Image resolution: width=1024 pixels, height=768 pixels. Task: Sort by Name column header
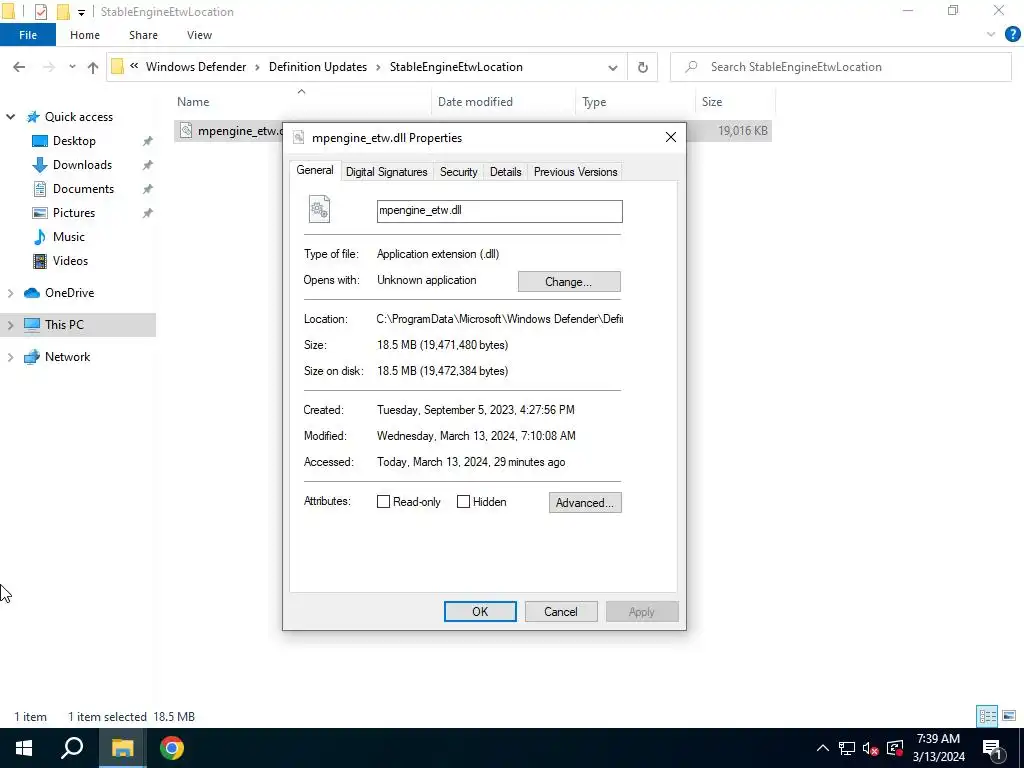(301, 102)
